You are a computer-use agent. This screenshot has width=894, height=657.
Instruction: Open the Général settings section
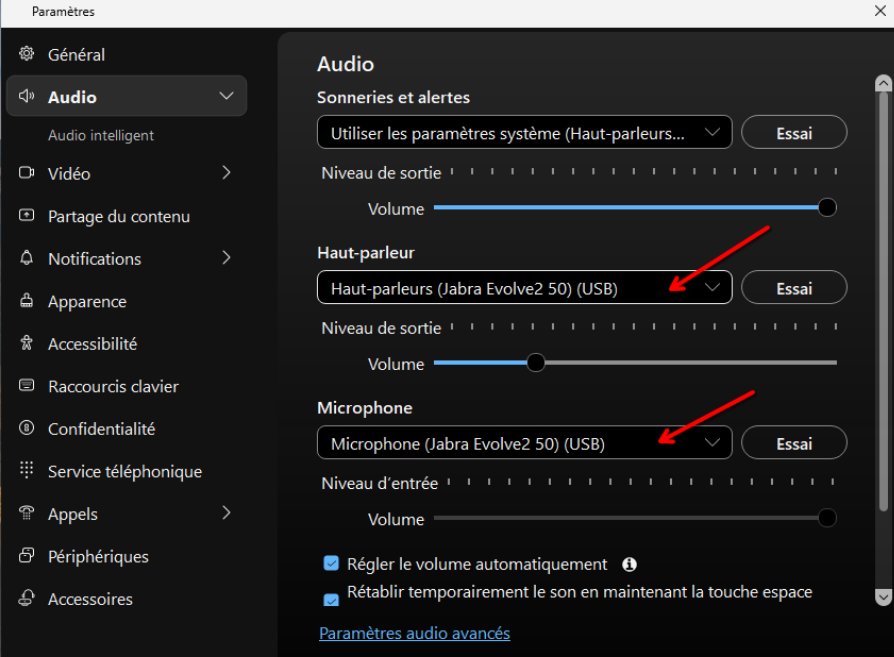(126, 54)
